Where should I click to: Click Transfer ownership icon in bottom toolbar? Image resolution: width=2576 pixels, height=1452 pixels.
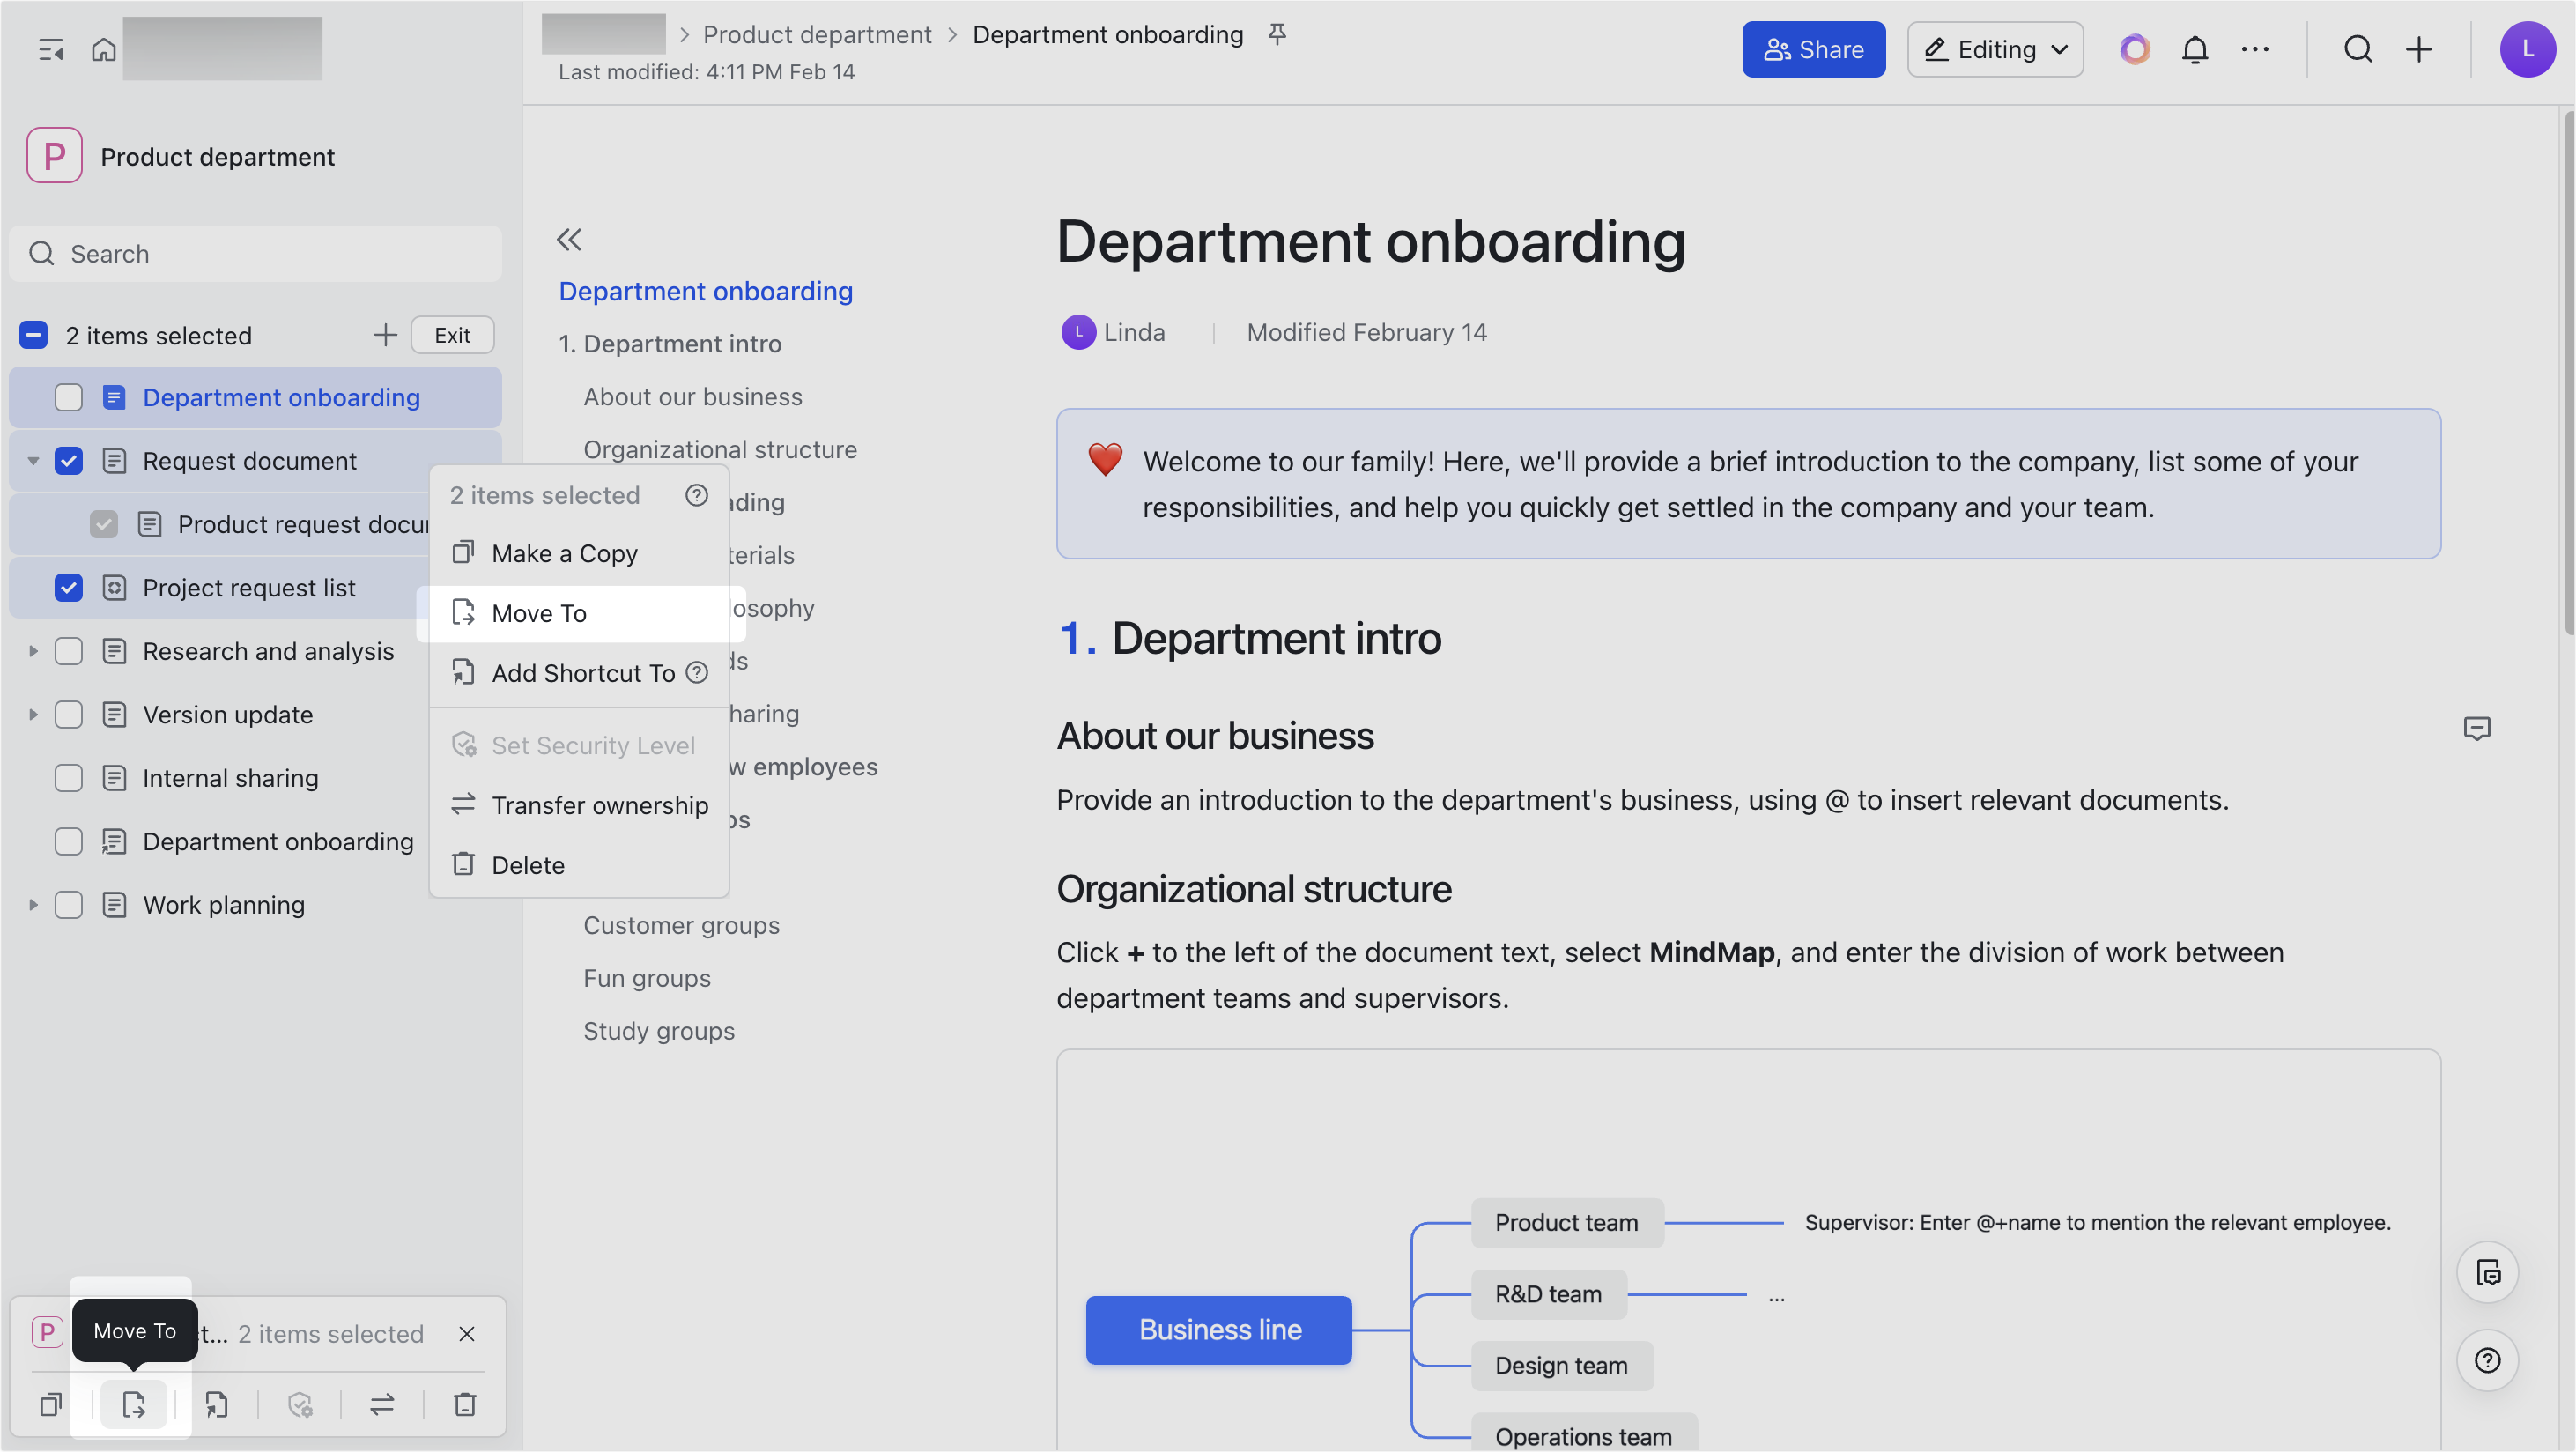[x=382, y=1404]
